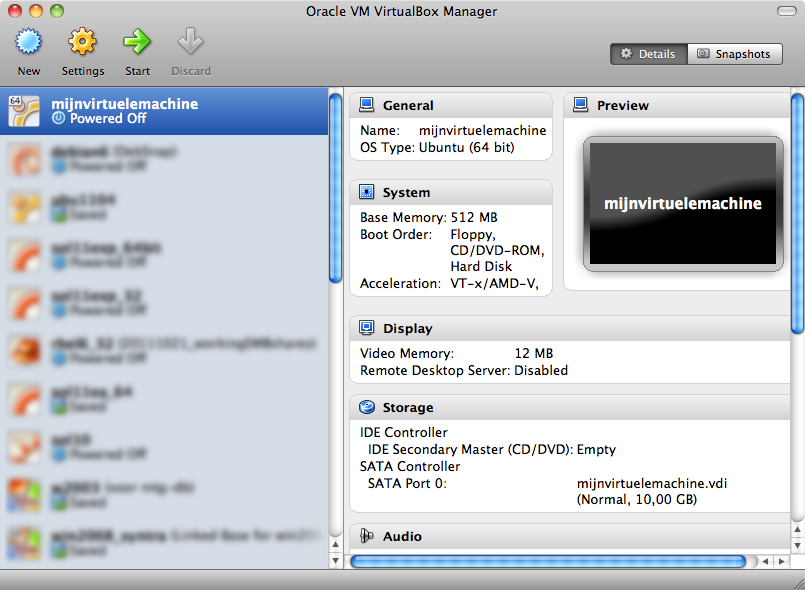Click 'Remote Desktop Server: Disabled' line
The image size is (805, 590).
click(x=464, y=371)
